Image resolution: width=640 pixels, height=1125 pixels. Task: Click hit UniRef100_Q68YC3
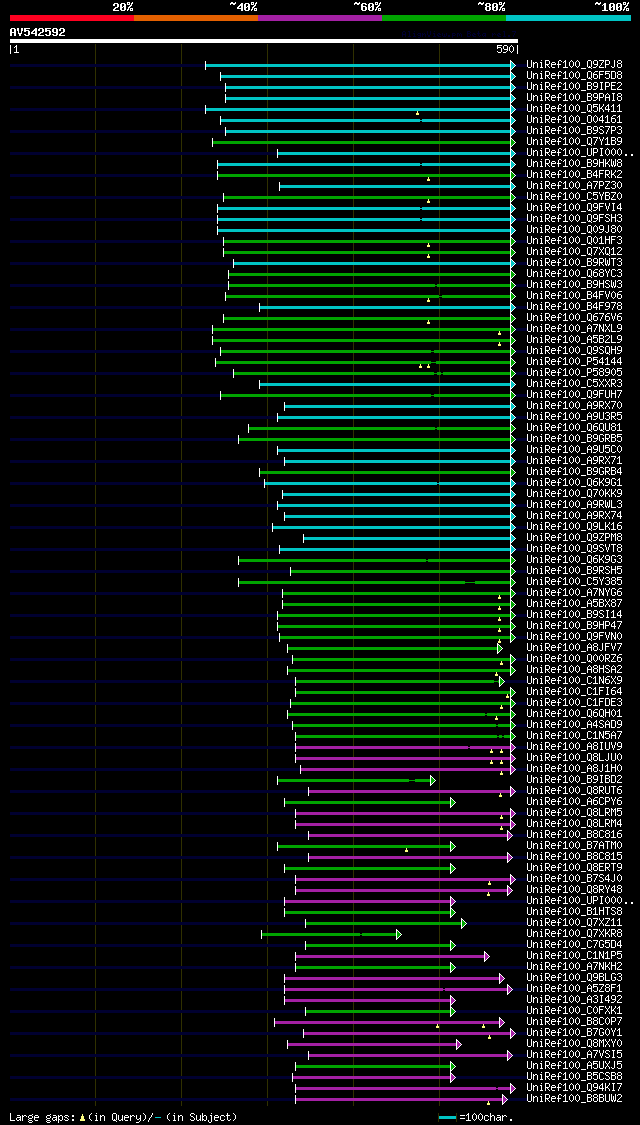(574, 273)
